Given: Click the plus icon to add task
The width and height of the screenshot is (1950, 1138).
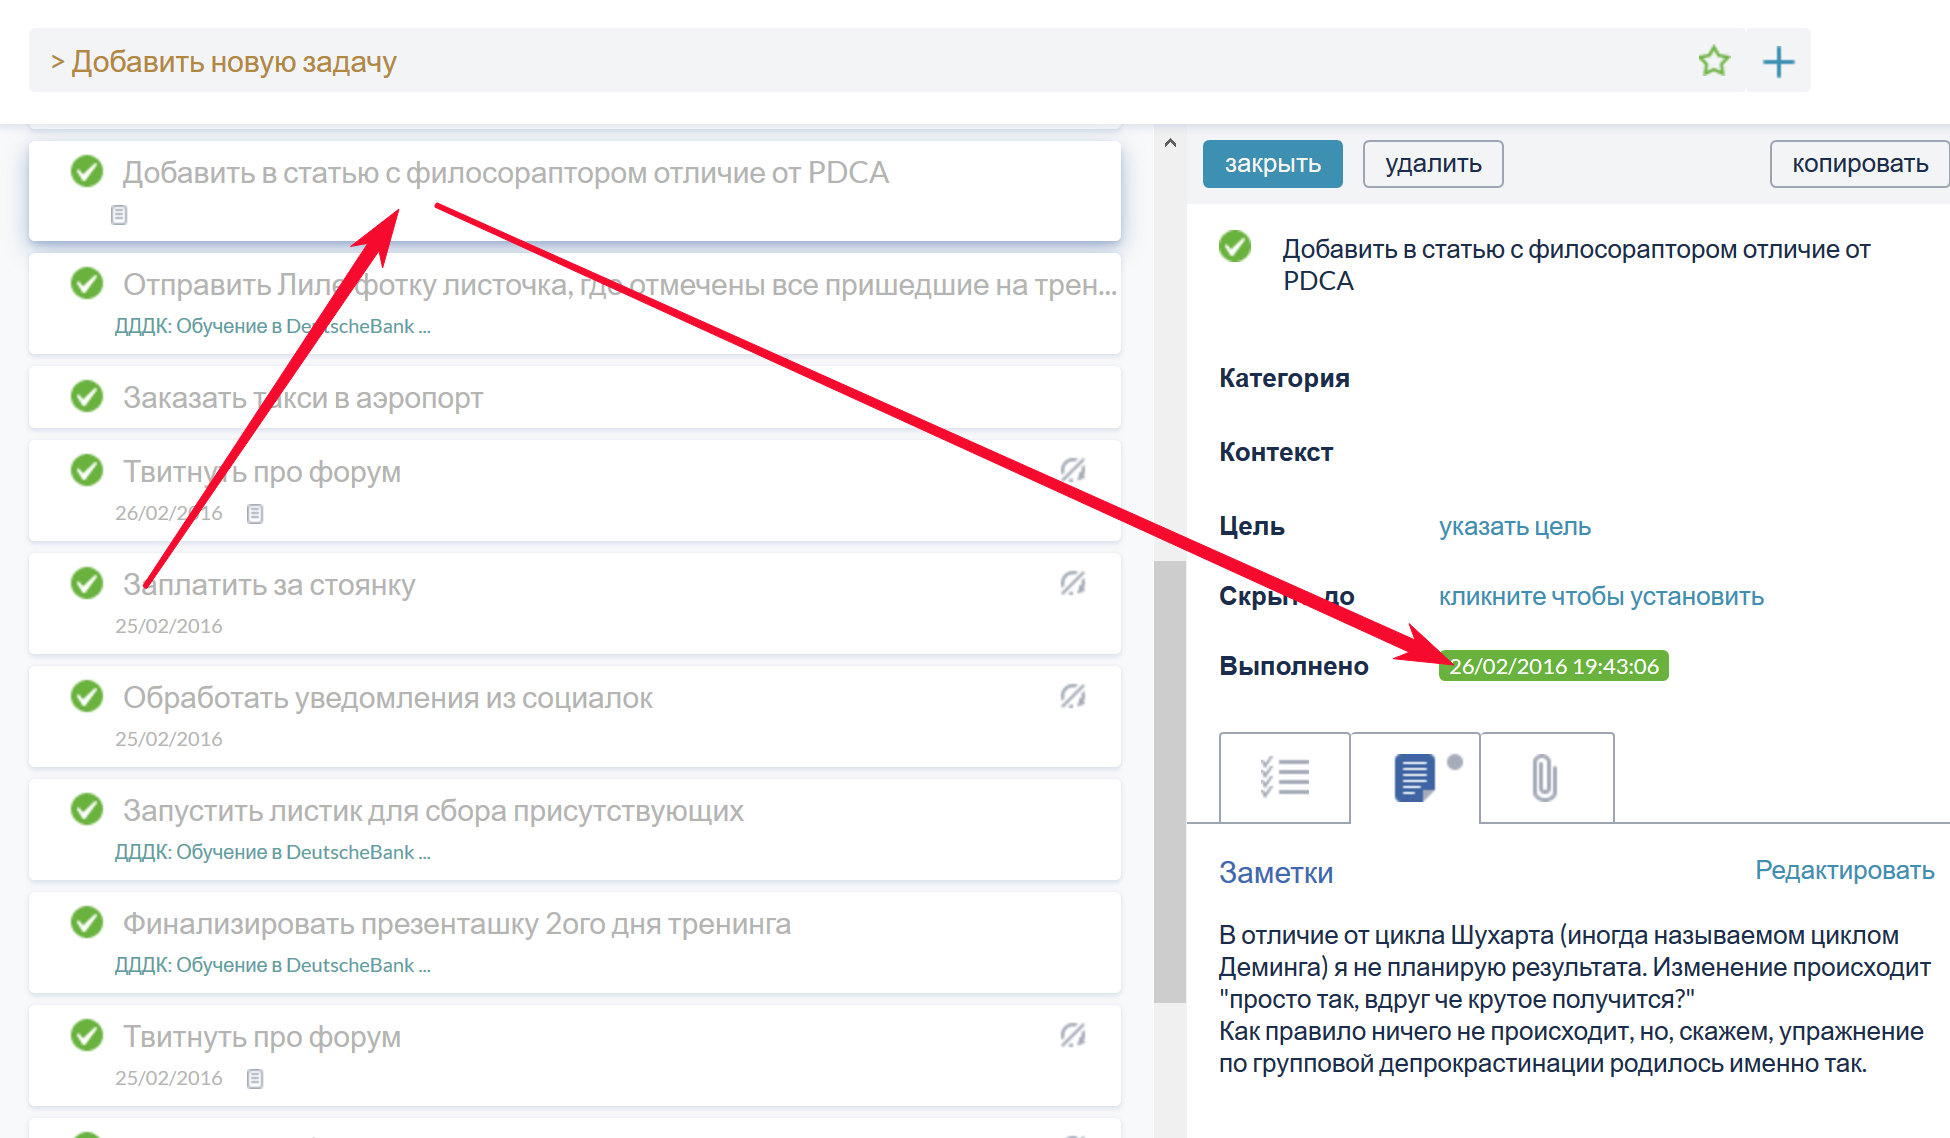Looking at the screenshot, I should 1778,62.
